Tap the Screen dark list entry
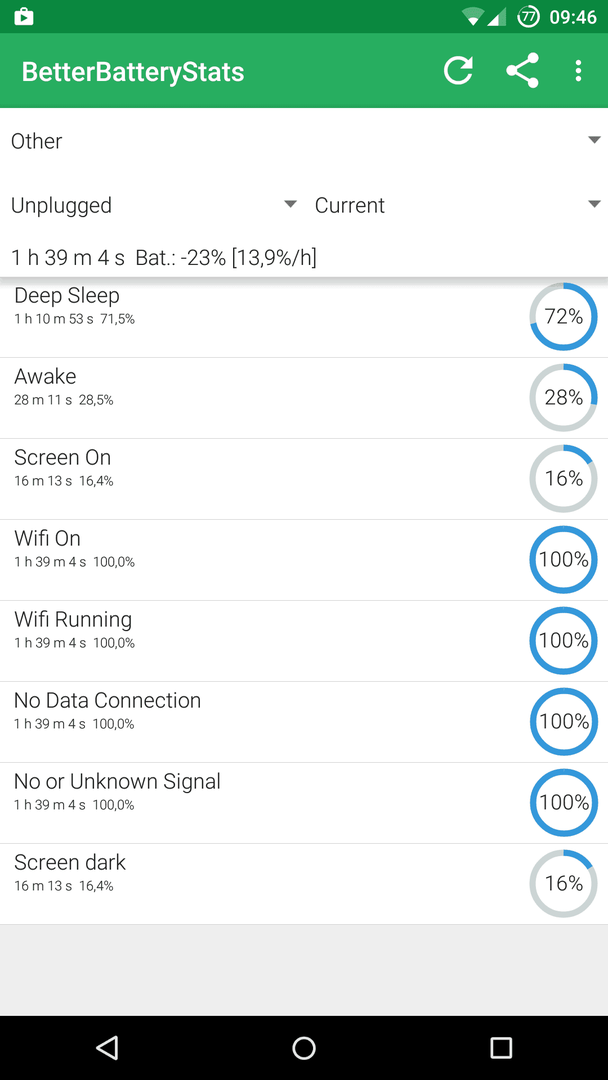This screenshot has width=608, height=1080. (304, 884)
